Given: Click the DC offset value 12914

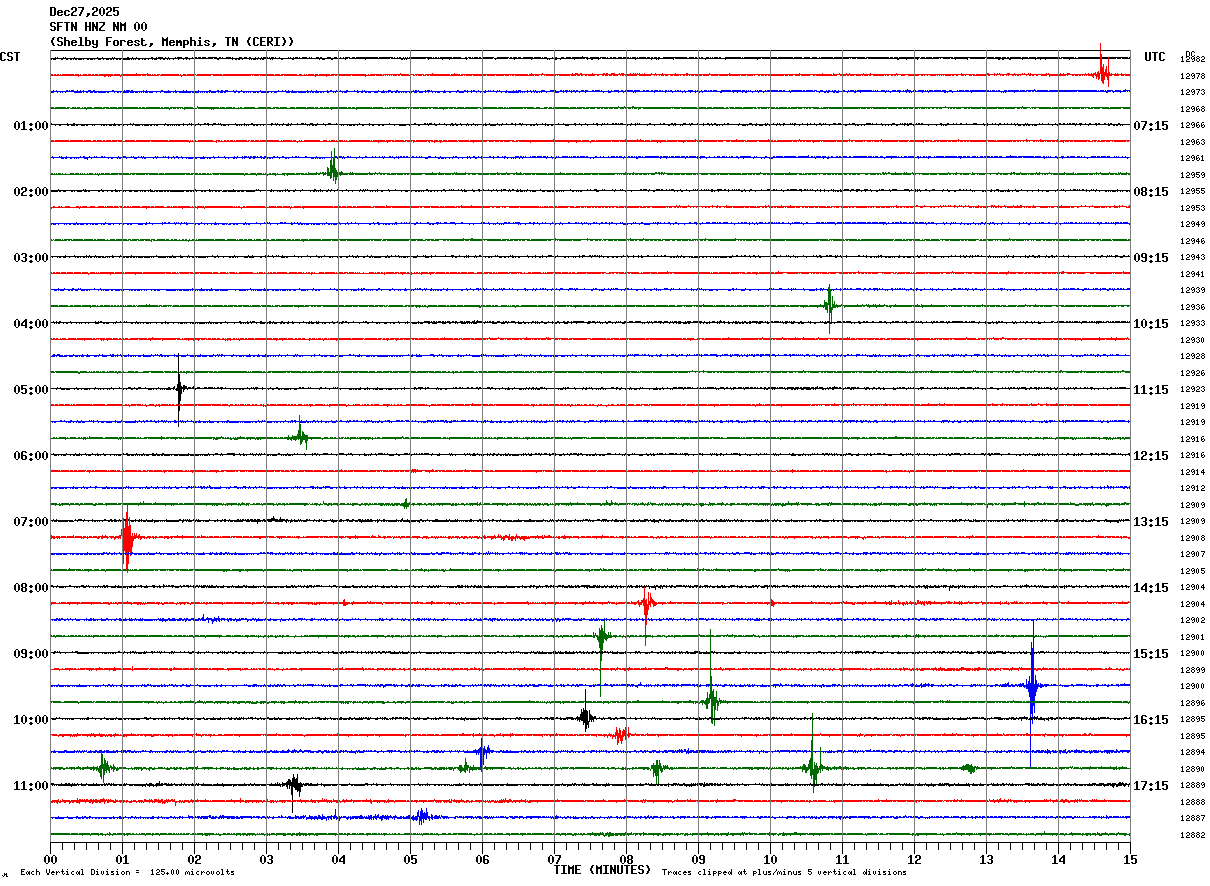Looking at the screenshot, I should click(x=1192, y=472).
